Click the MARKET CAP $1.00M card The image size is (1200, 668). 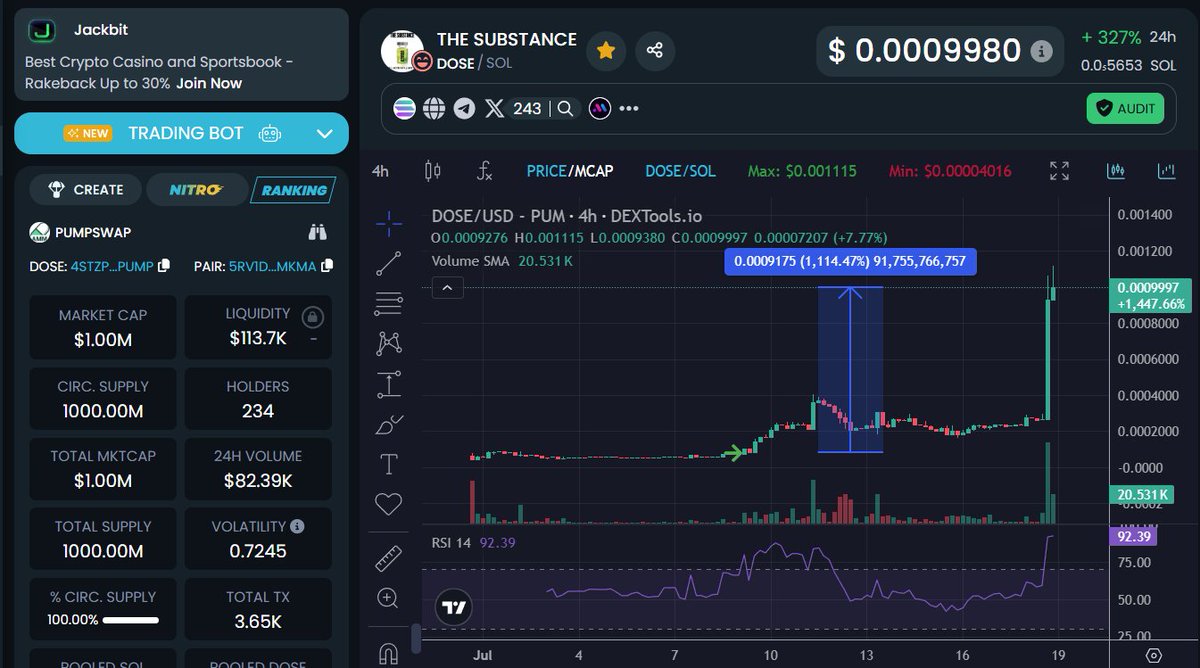click(x=103, y=327)
